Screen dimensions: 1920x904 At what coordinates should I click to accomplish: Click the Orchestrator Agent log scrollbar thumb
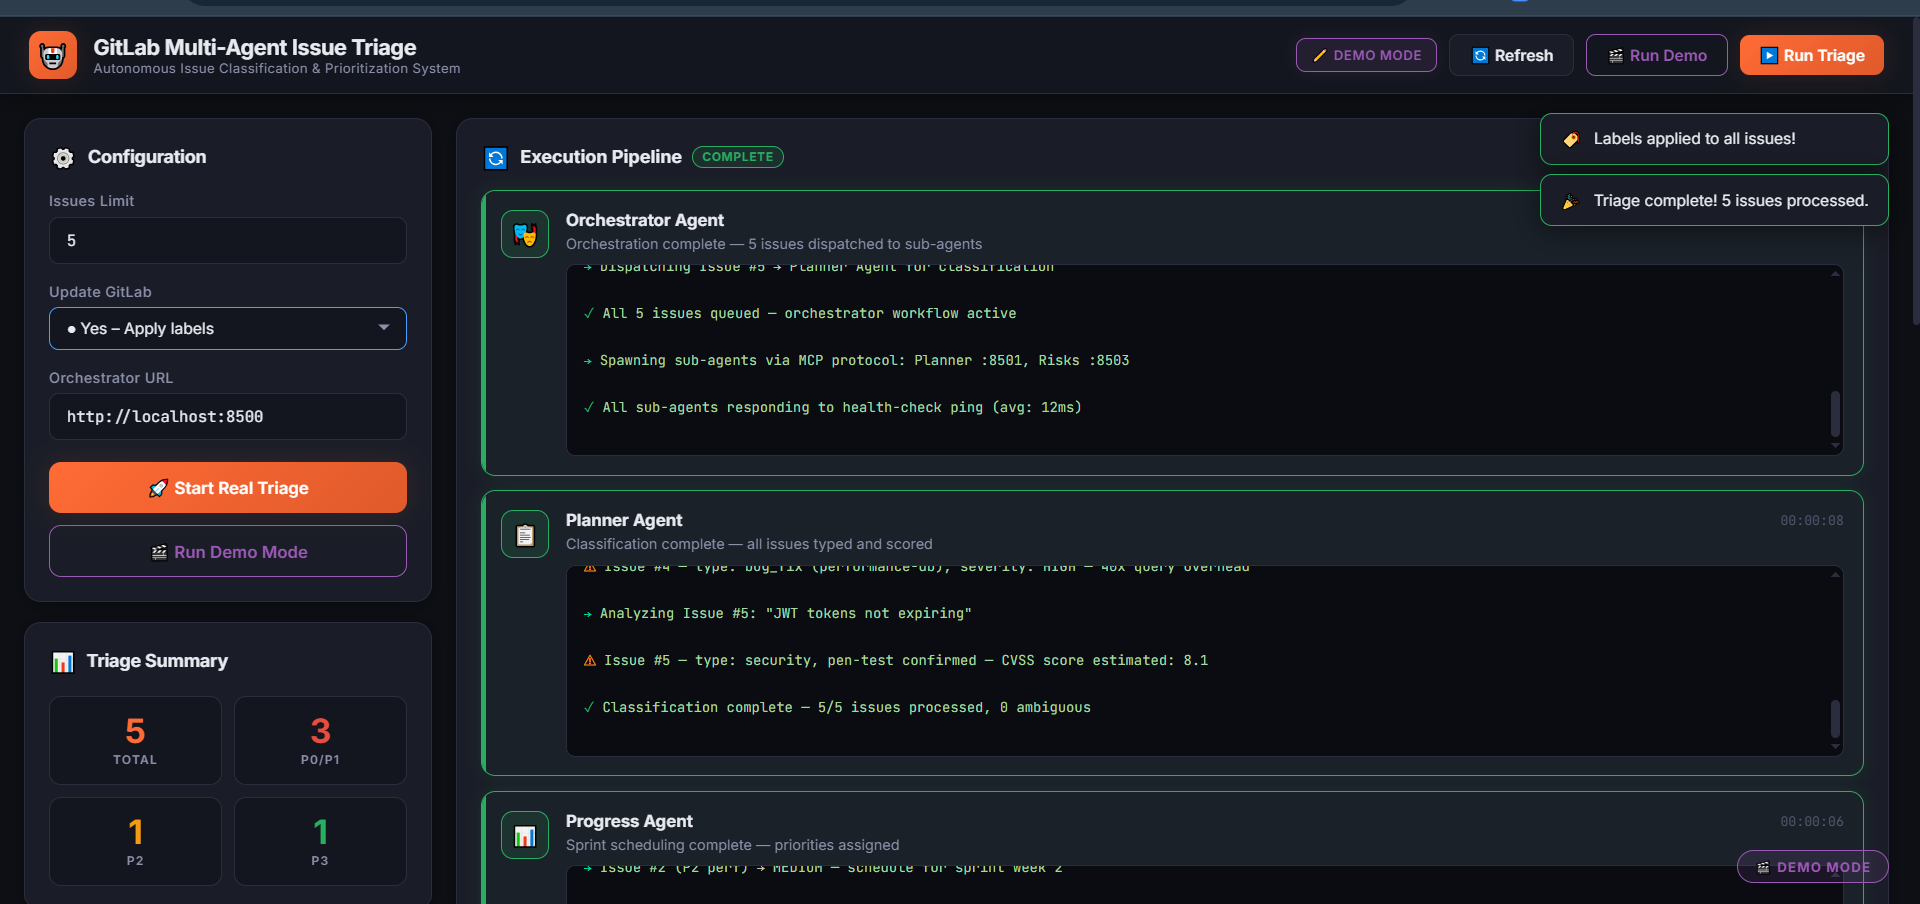(x=1835, y=414)
